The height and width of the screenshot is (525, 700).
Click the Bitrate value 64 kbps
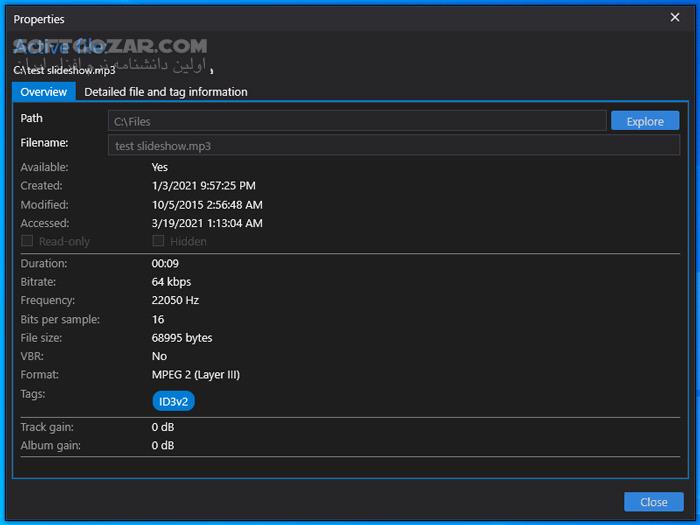[x=171, y=282]
